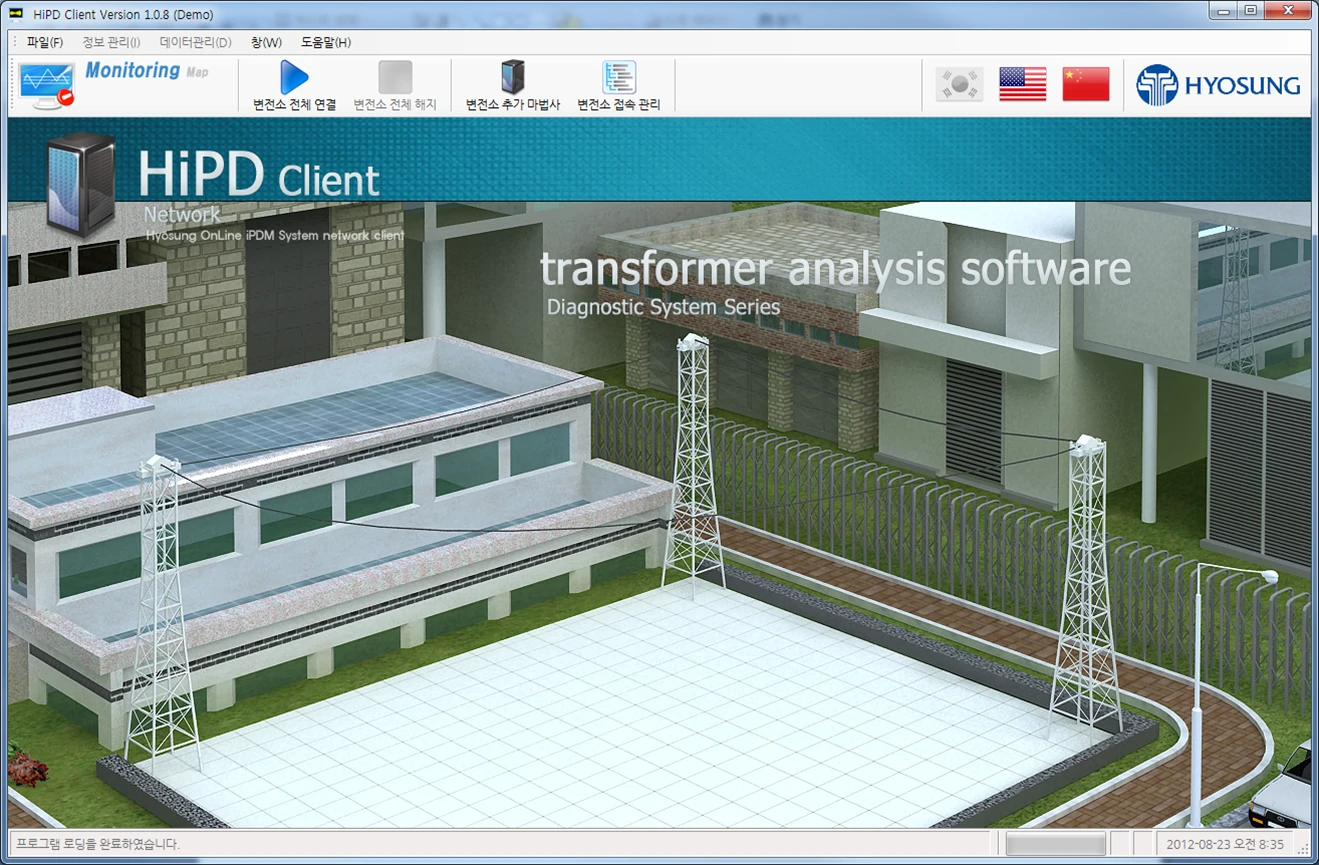Open the 파일(F) menu

point(45,42)
